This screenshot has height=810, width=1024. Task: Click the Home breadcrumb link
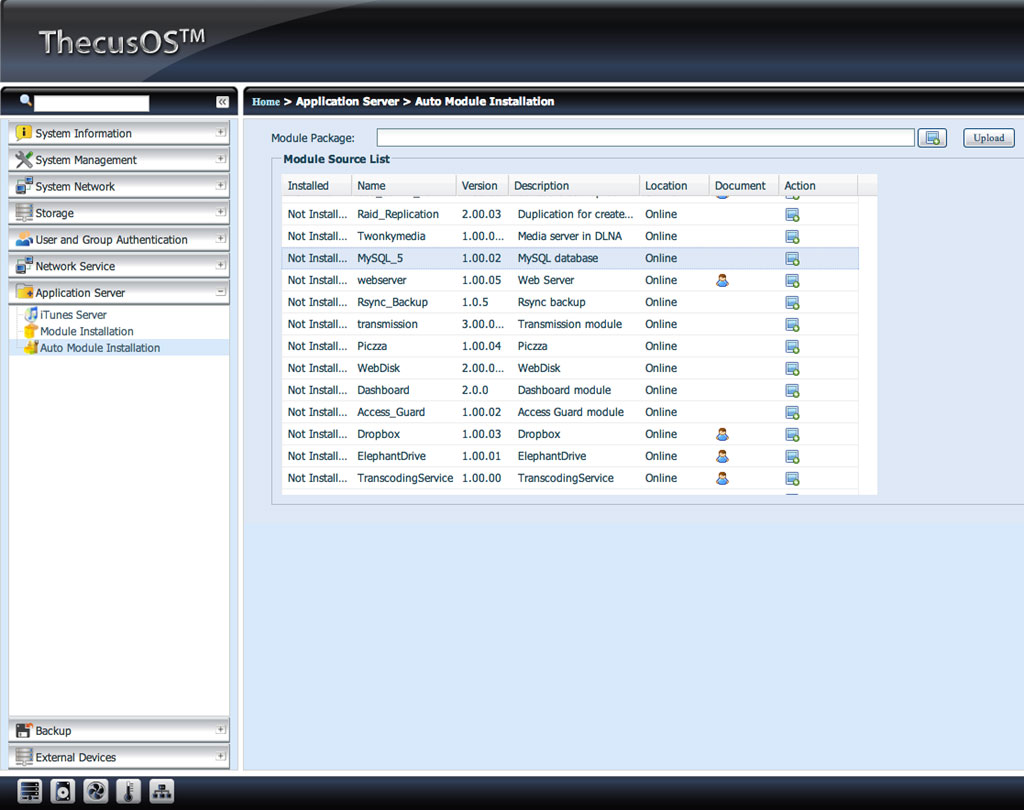point(266,102)
